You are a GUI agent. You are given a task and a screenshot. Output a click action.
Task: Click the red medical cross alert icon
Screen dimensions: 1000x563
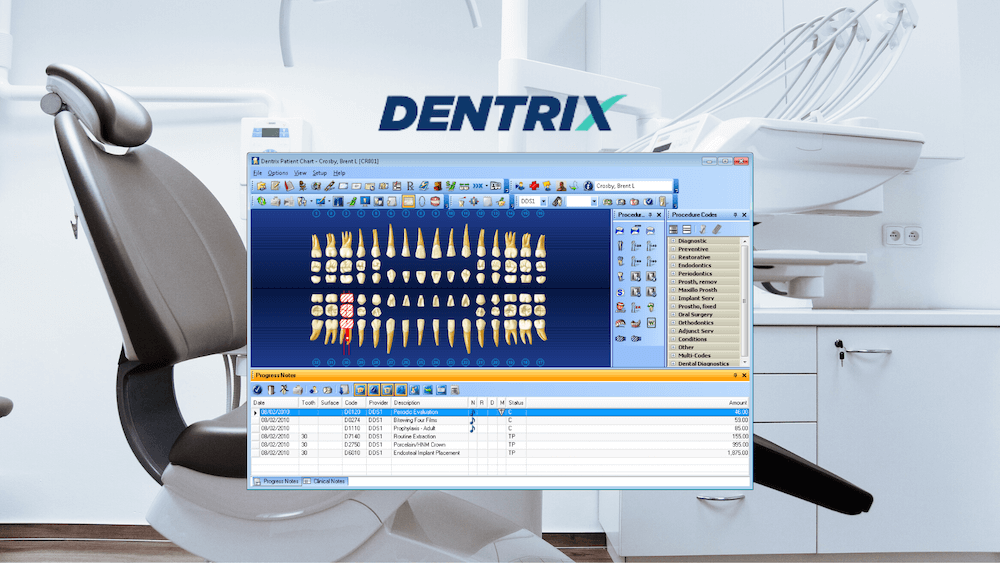point(534,186)
